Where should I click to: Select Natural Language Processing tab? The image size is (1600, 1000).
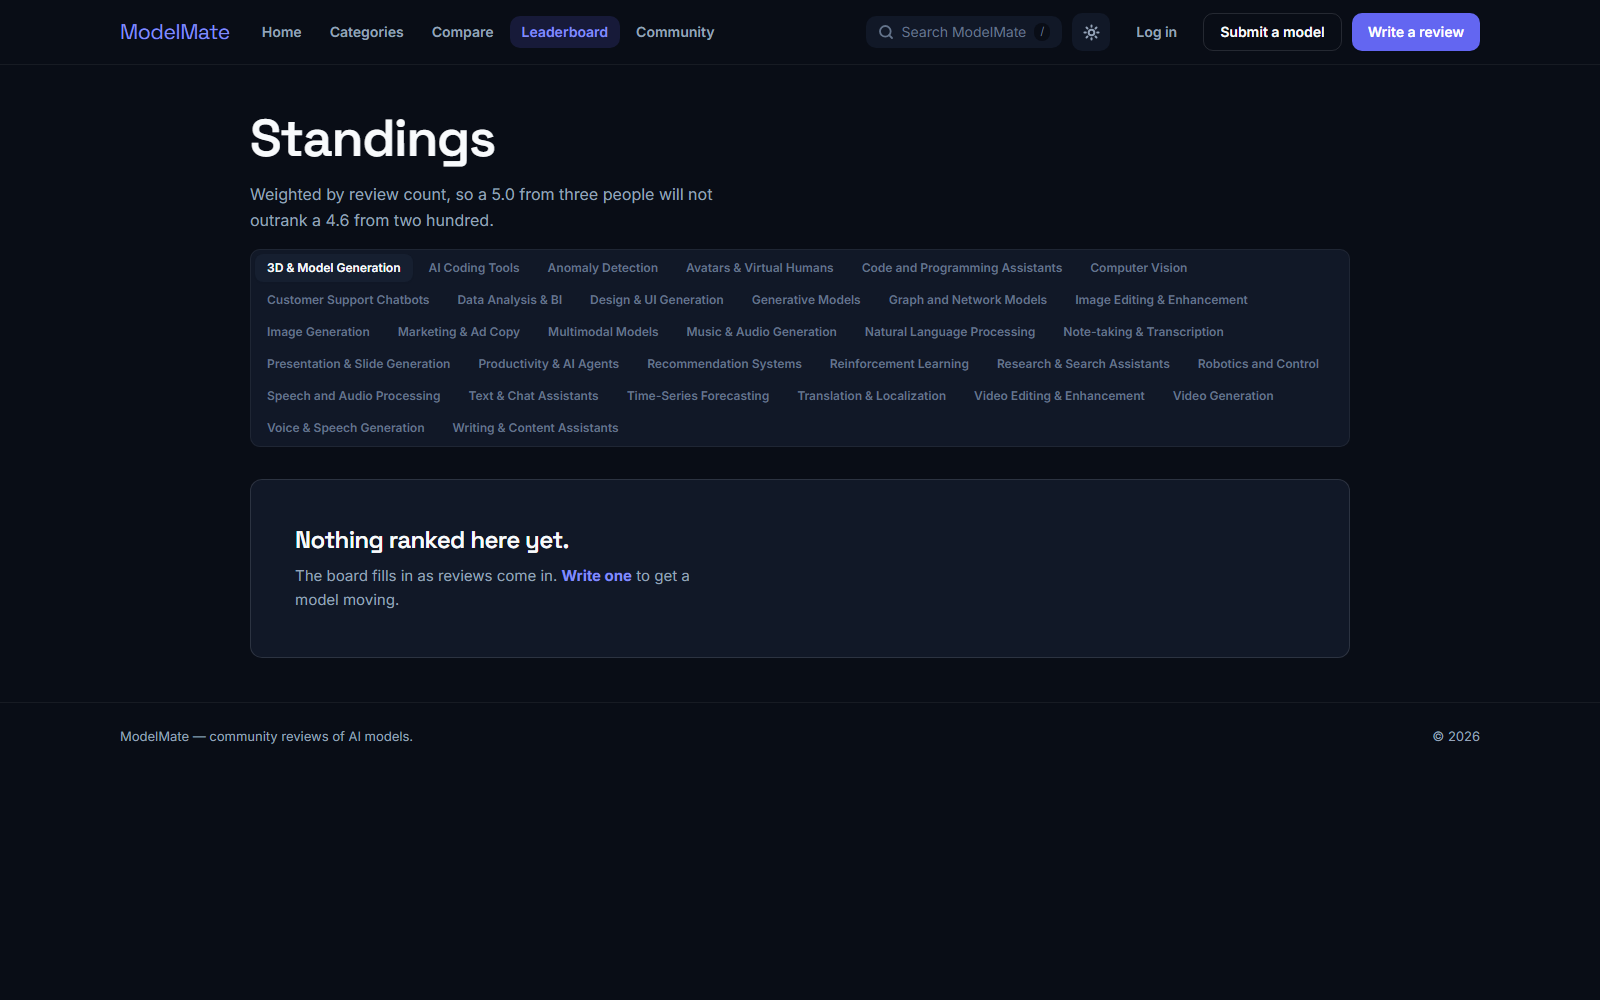pyautogui.click(x=950, y=332)
